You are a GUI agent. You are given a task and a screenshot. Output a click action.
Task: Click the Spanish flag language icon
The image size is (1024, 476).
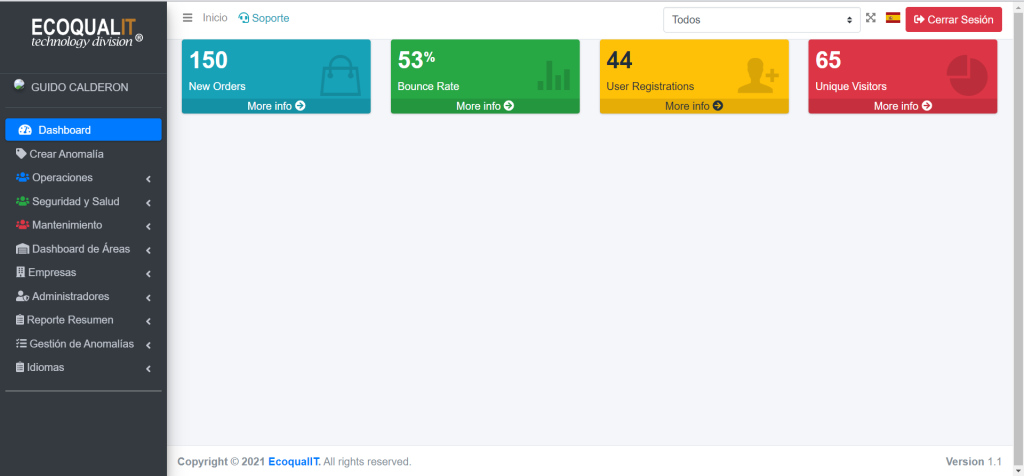pos(892,18)
